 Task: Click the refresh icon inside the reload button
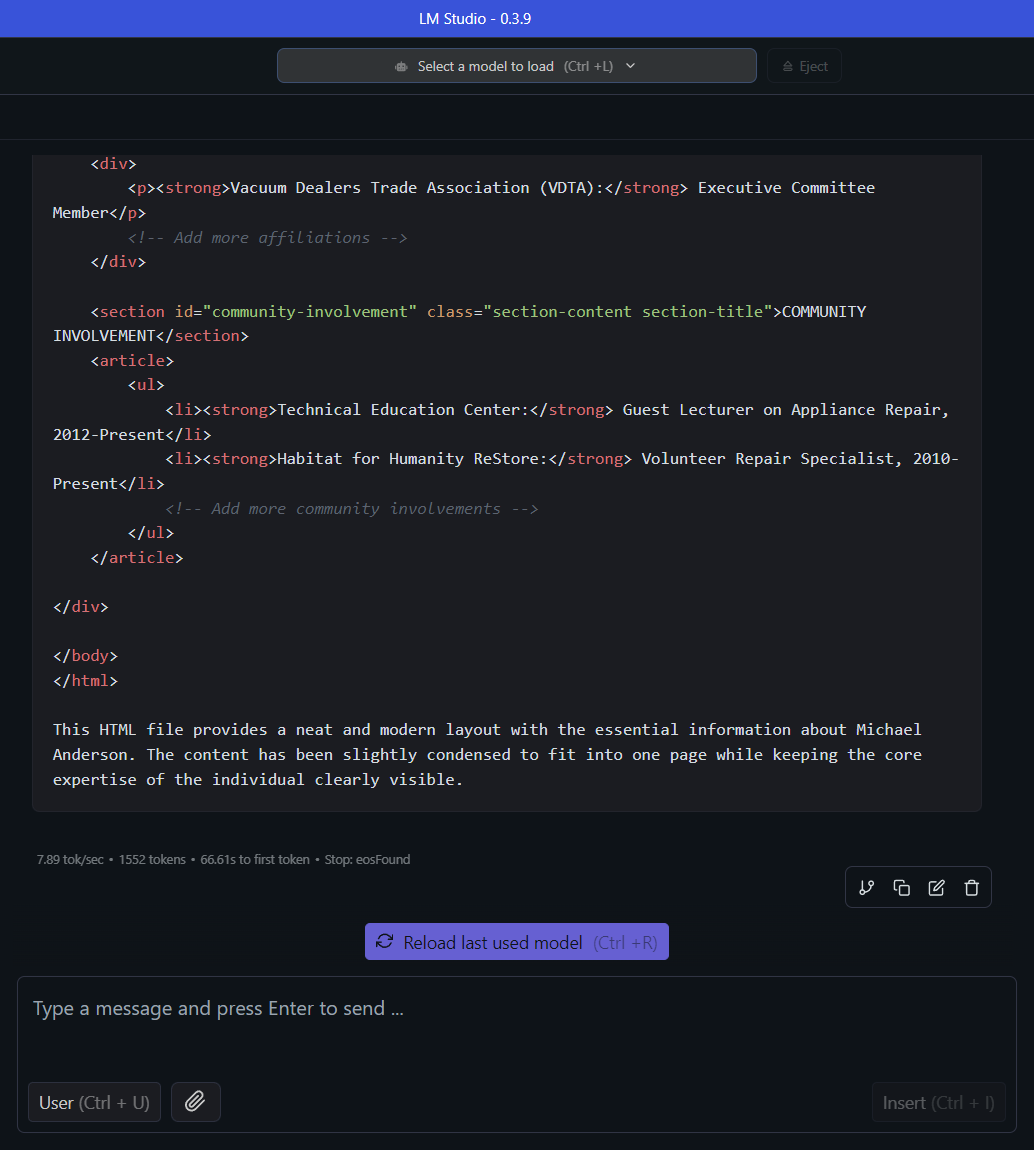click(386, 941)
